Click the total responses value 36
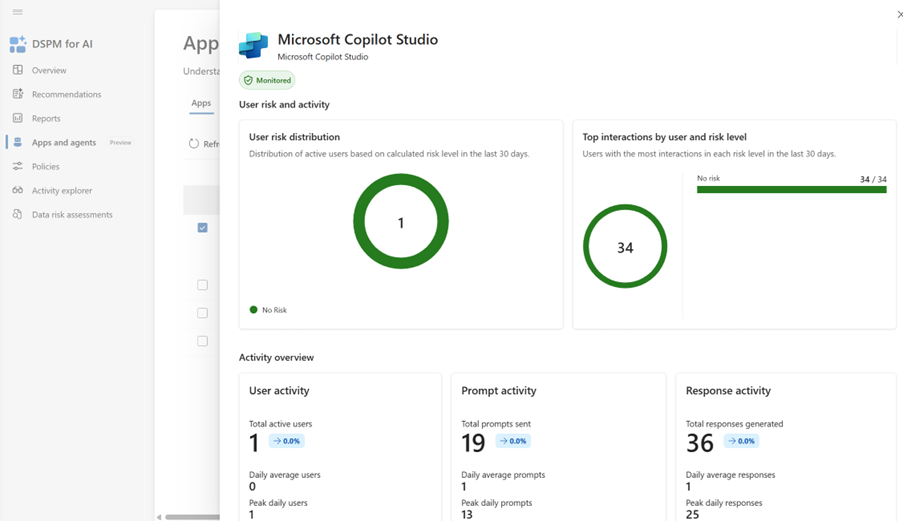Screen dimensions: 903x521 [700, 443]
